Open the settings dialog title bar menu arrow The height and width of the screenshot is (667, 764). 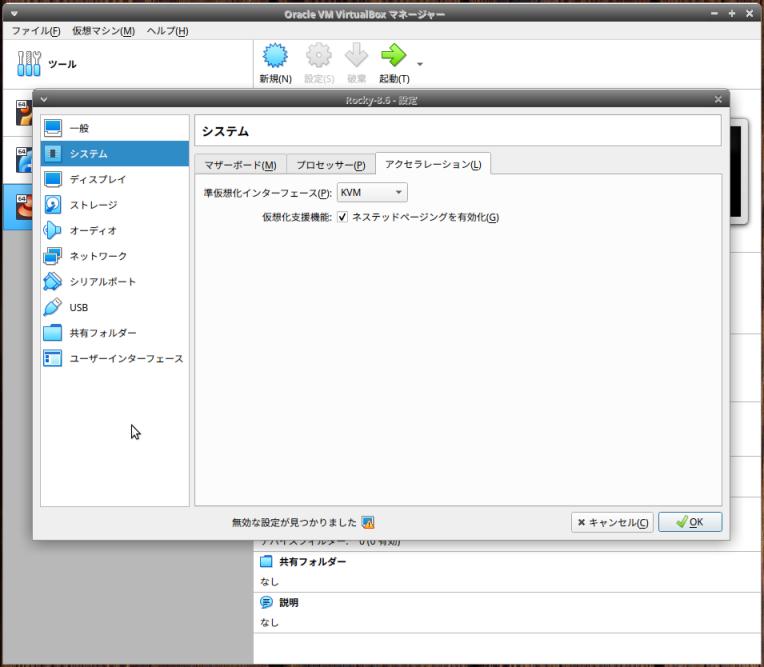tap(44, 99)
